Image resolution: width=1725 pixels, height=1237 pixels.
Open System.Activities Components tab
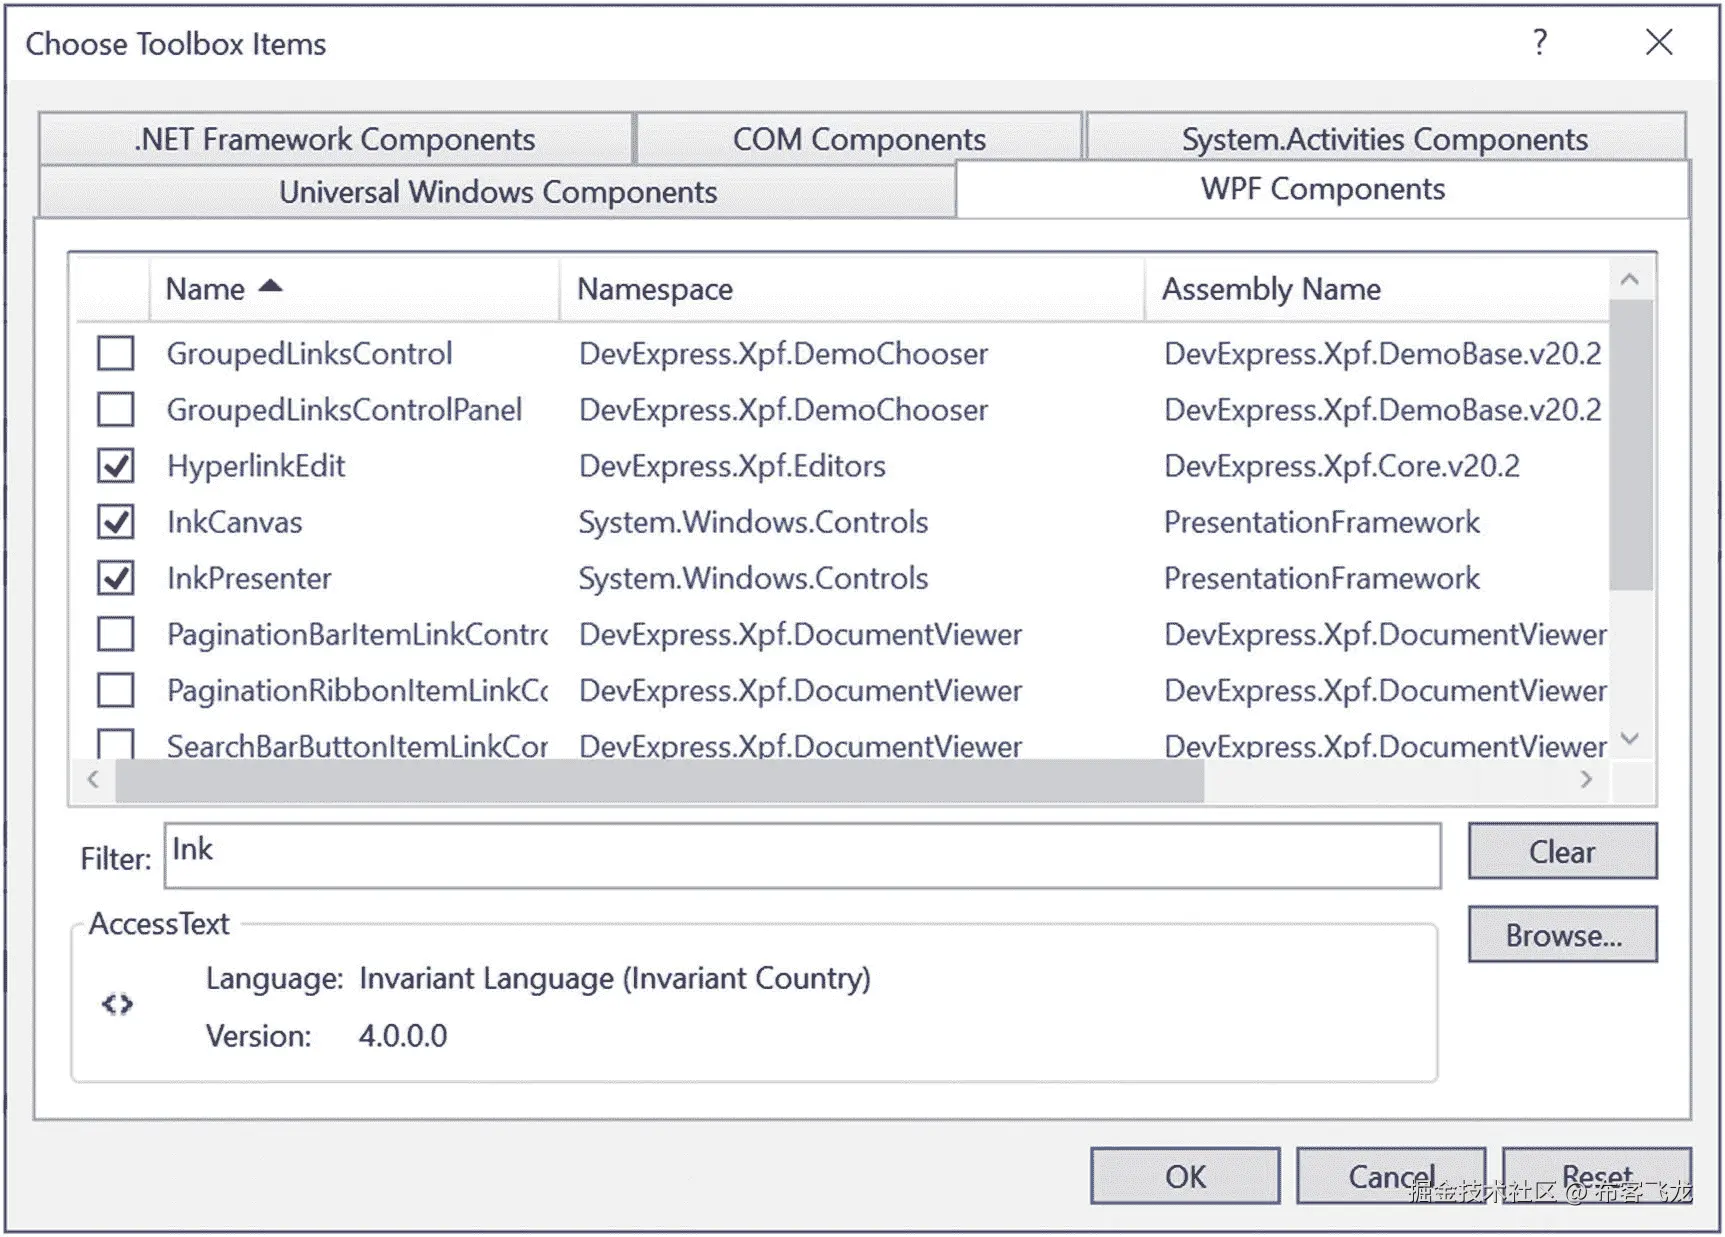(x=1385, y=138)
